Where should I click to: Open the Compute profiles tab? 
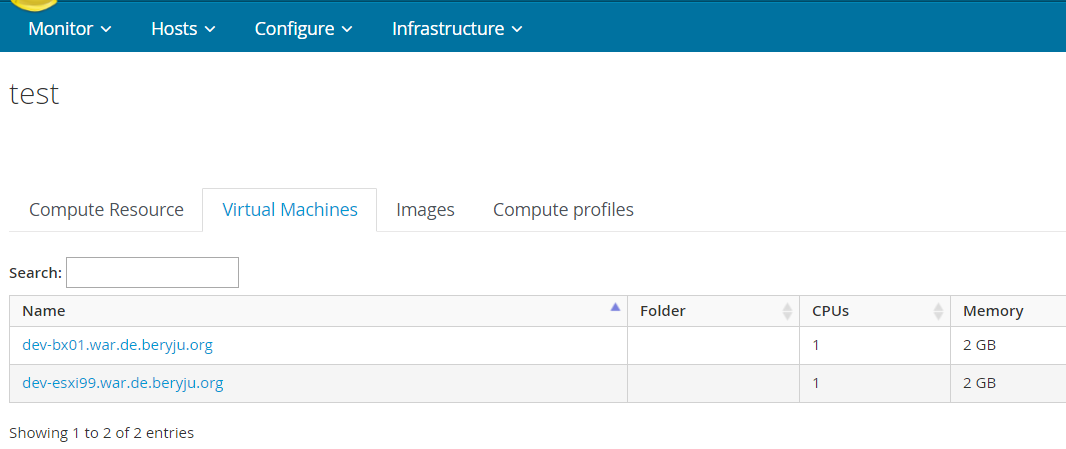coord(563,210)
